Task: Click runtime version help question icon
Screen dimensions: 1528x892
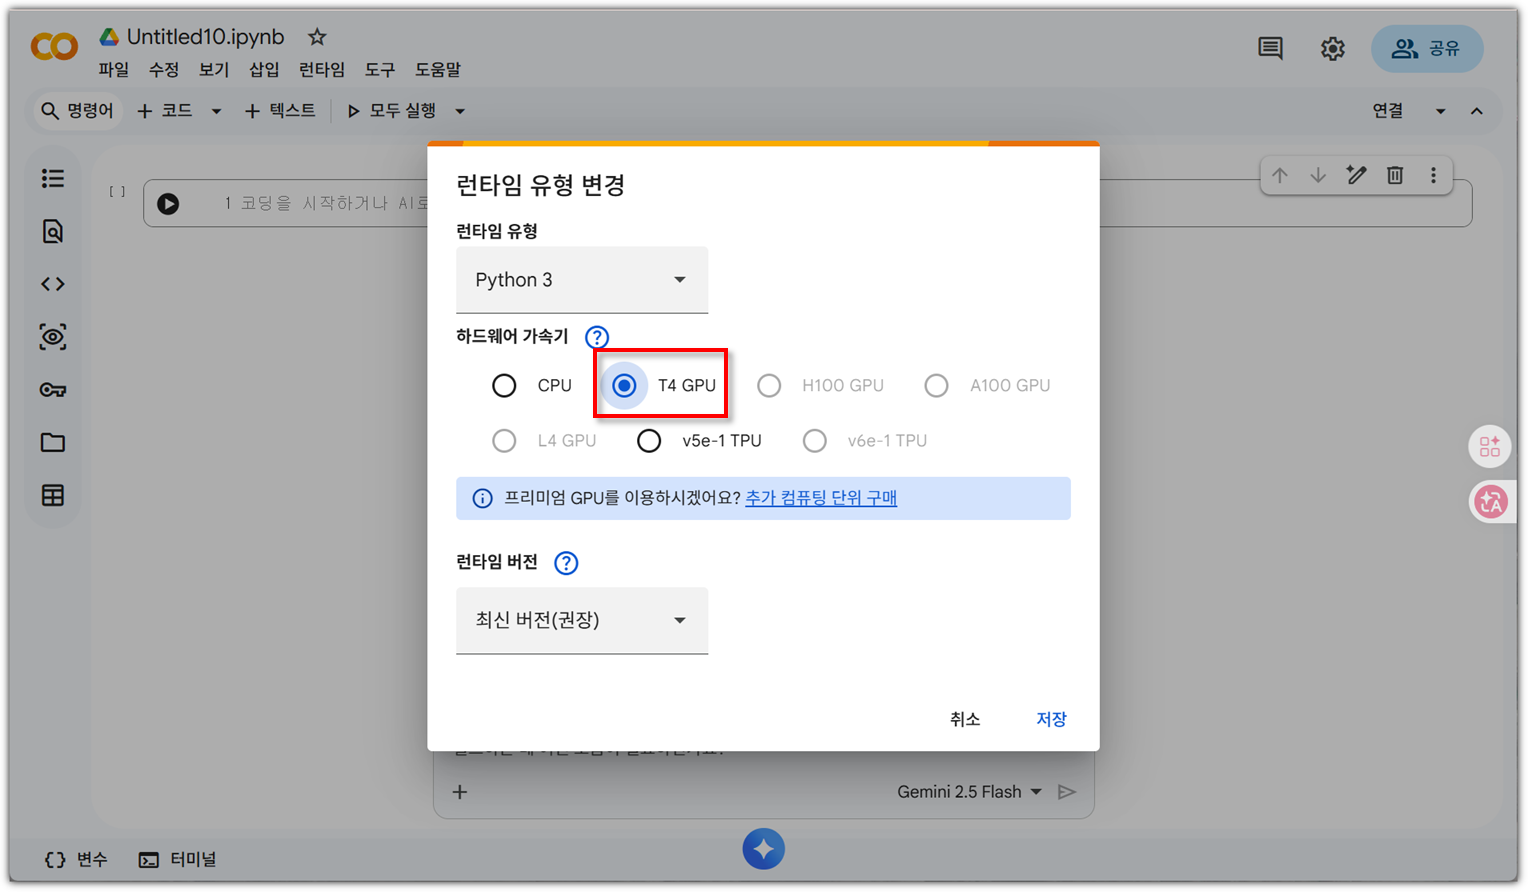Action: pos(566,563)
